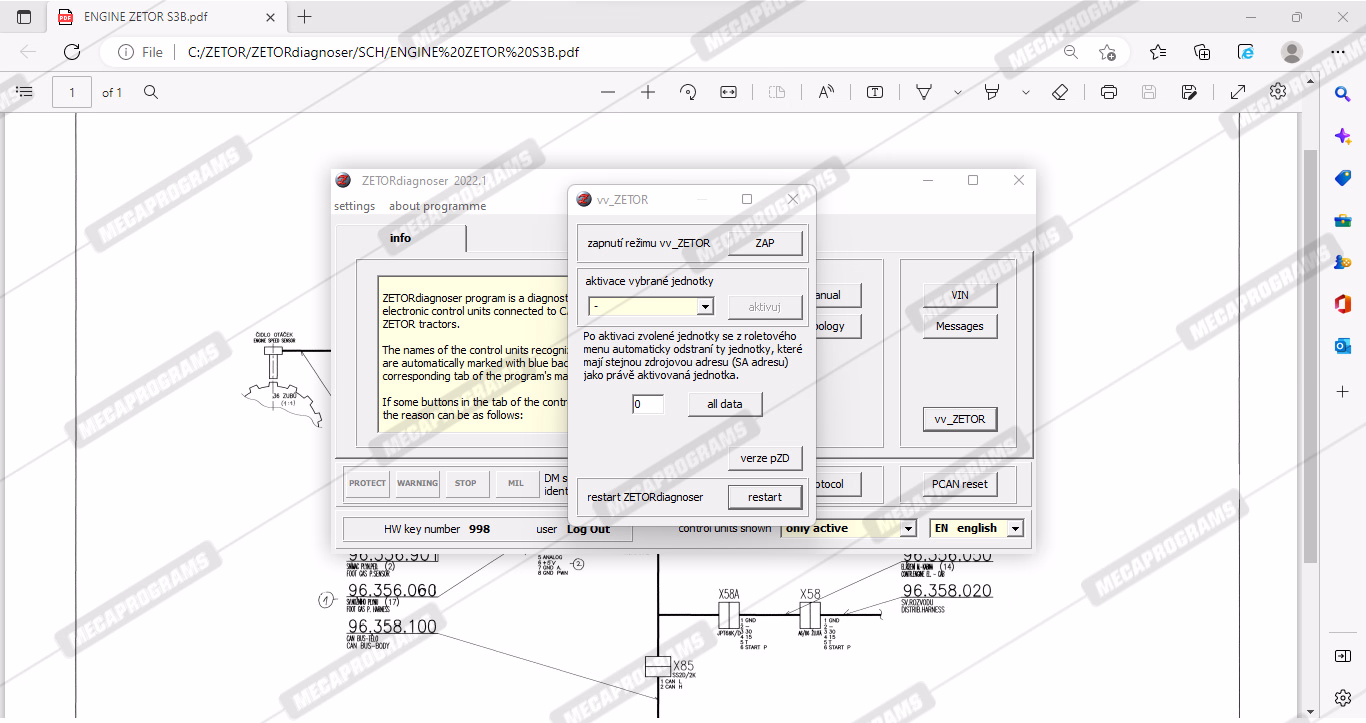Add this page to favorites
The width and height of the screenshot is (1366, 723).
pos(1107,52)
